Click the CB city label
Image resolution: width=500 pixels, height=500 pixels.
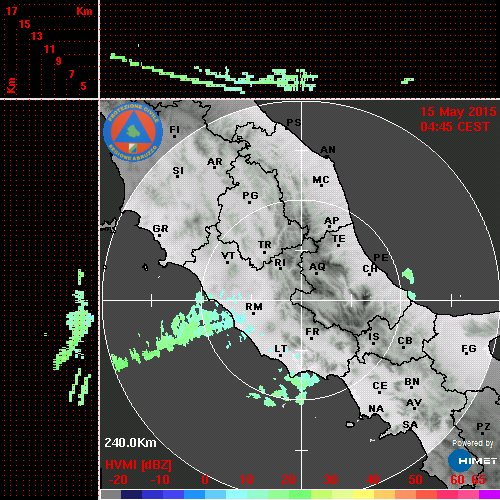click(405, 341)
